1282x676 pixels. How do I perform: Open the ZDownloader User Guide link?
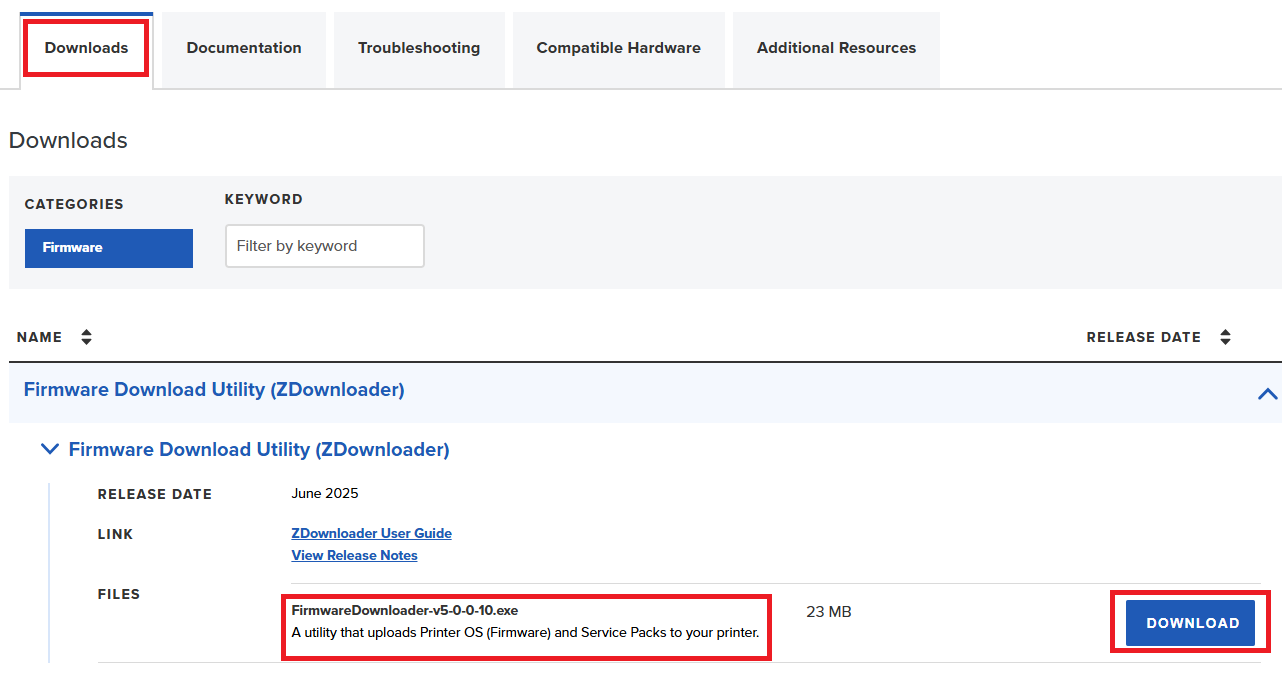coord(371,534)
